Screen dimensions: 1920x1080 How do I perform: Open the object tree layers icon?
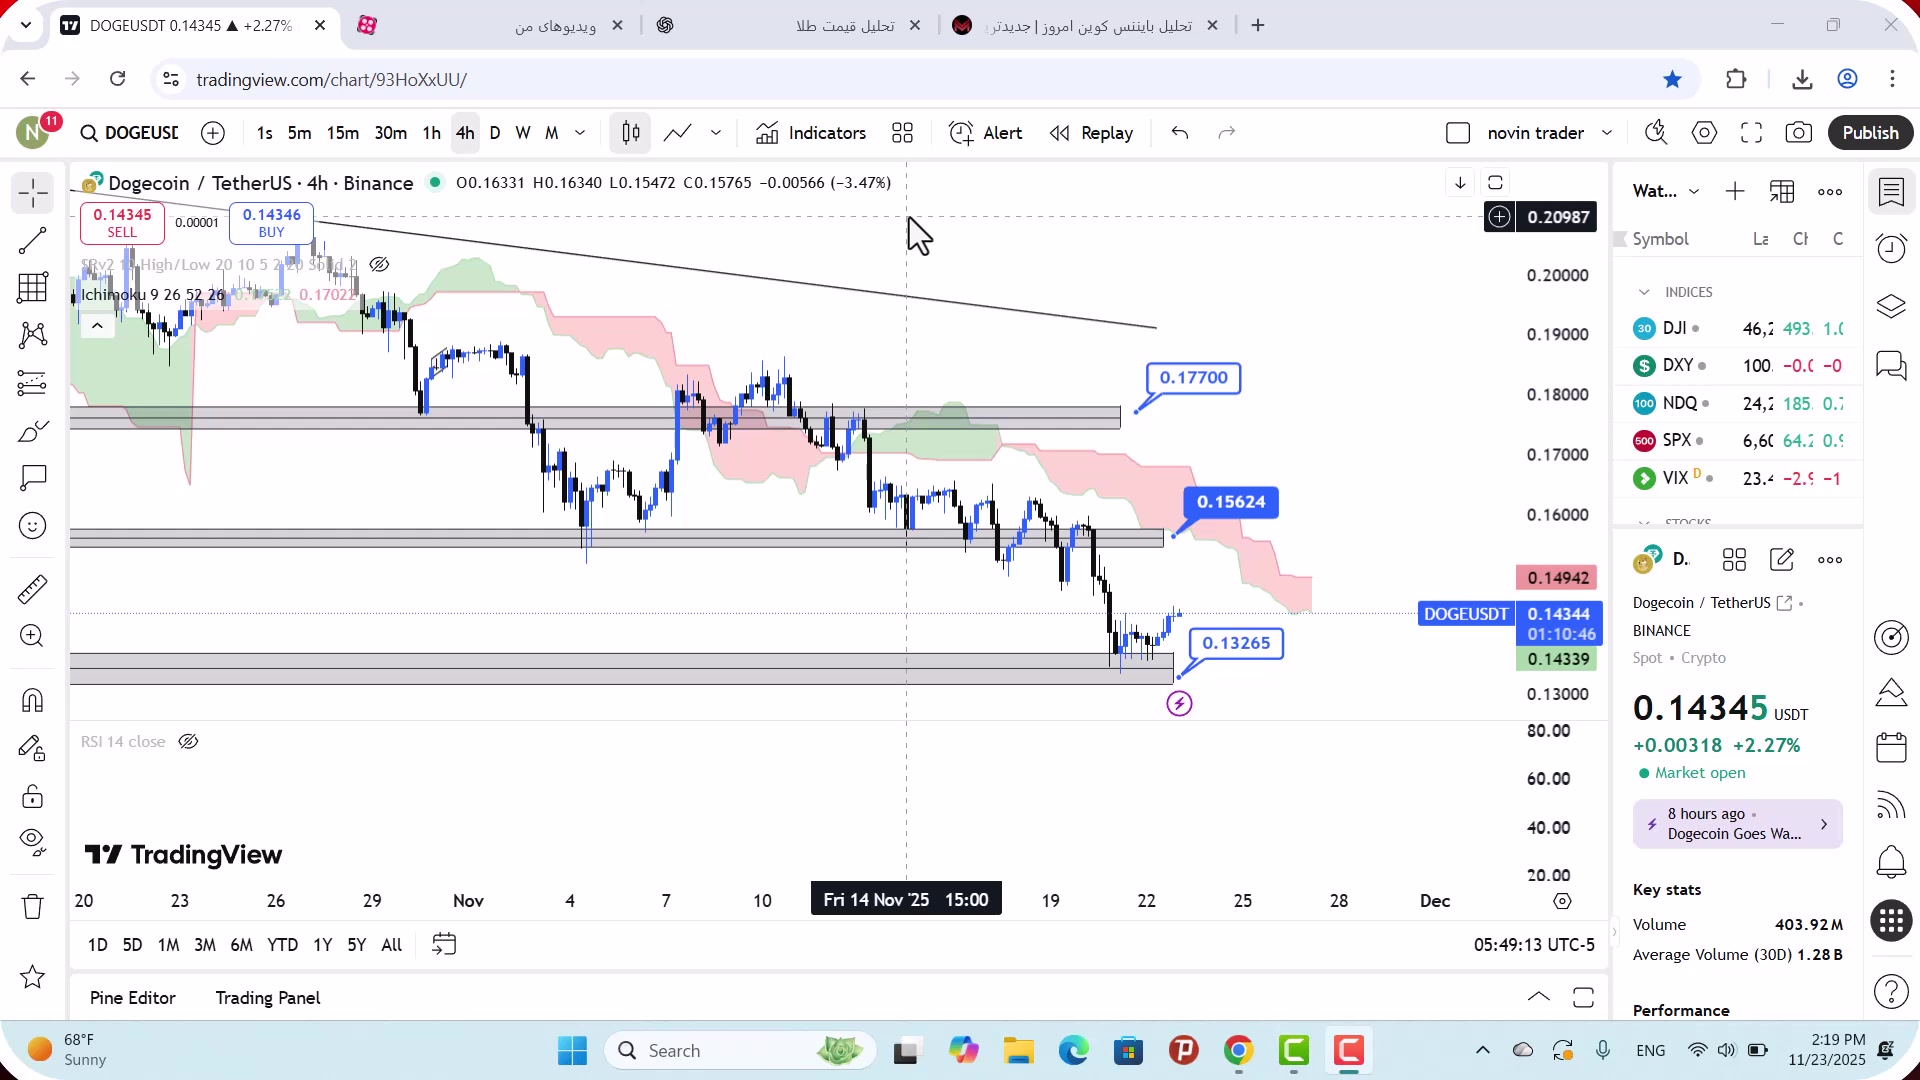1891,306
